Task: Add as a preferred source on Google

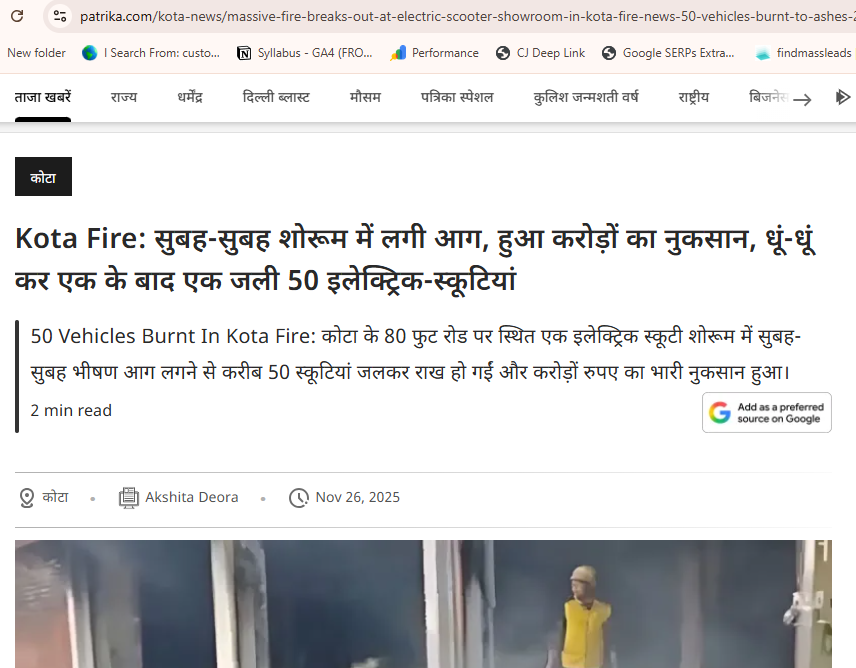Action: [x=767, y=413]
